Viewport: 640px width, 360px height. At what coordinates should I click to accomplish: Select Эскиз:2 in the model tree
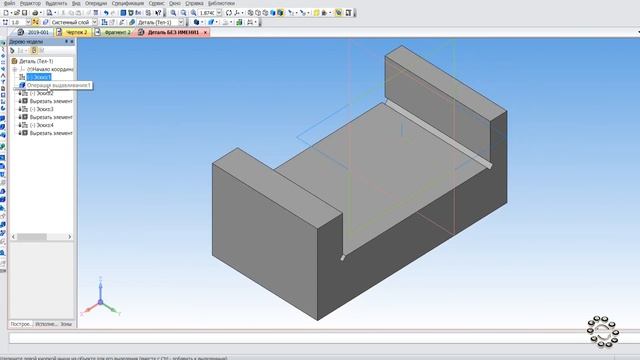[42, 93]
